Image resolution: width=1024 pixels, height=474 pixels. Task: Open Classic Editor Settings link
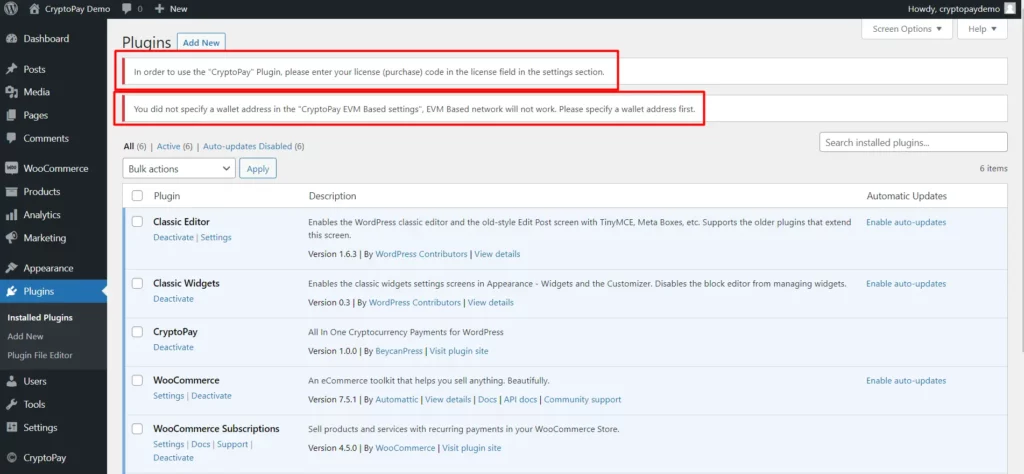[216, 238]
